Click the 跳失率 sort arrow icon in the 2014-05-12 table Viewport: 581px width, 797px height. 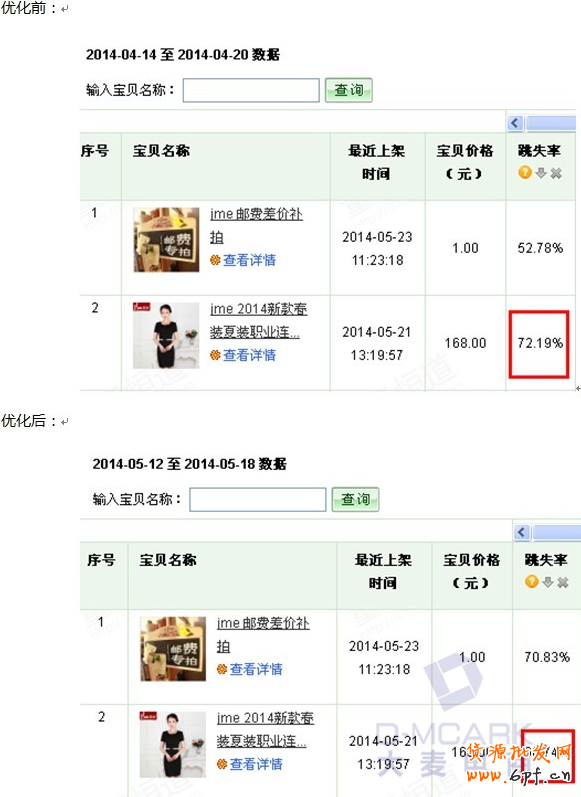pos(547,582)
